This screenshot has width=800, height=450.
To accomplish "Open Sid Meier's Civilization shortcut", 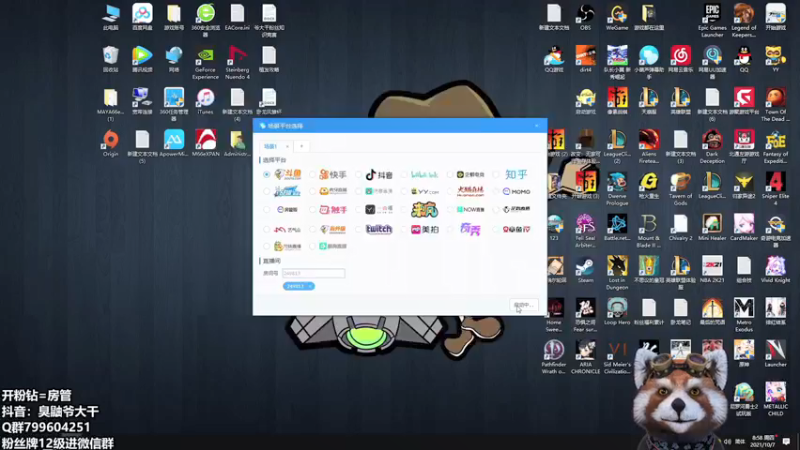I will (x=617, y=357).
